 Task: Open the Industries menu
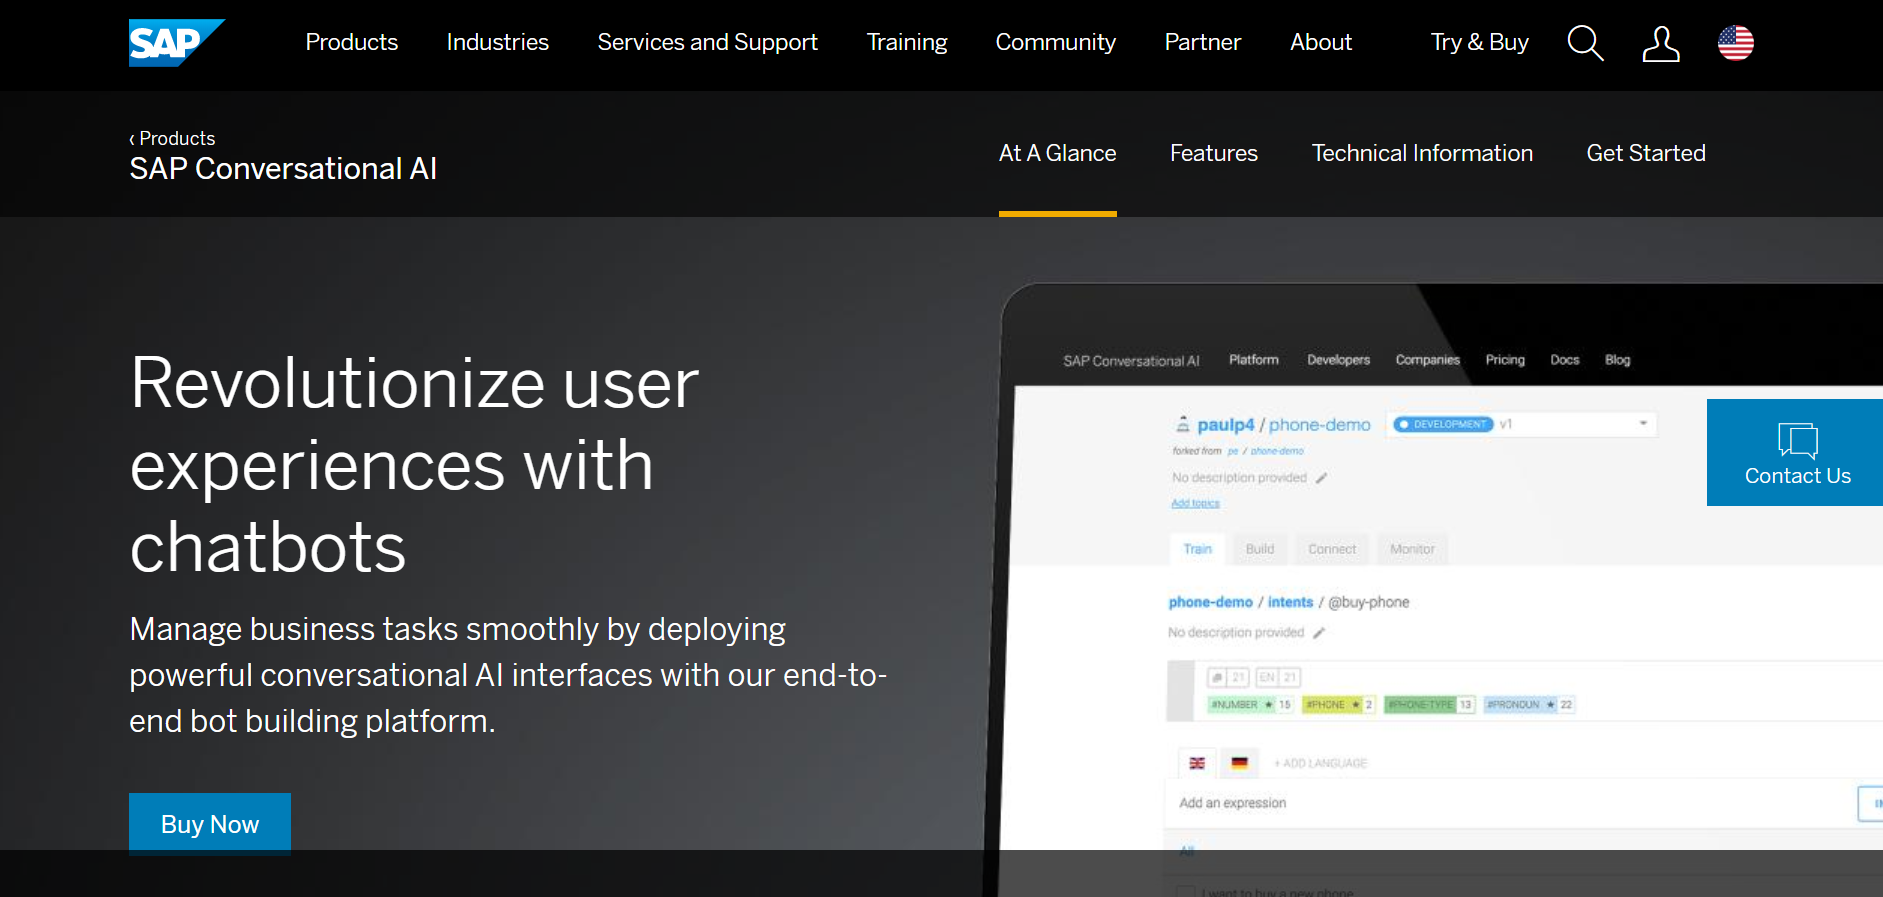pyautogui.click(x=498, y=42)
